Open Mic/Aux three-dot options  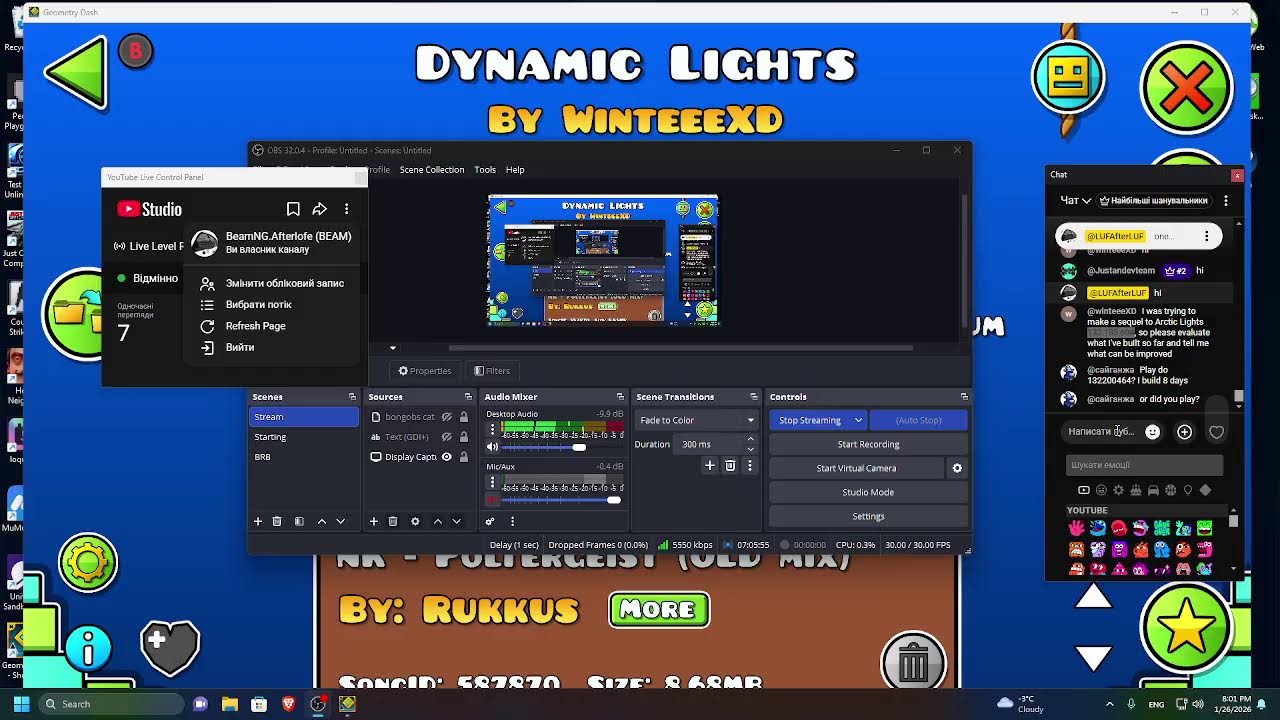[492, 482]
